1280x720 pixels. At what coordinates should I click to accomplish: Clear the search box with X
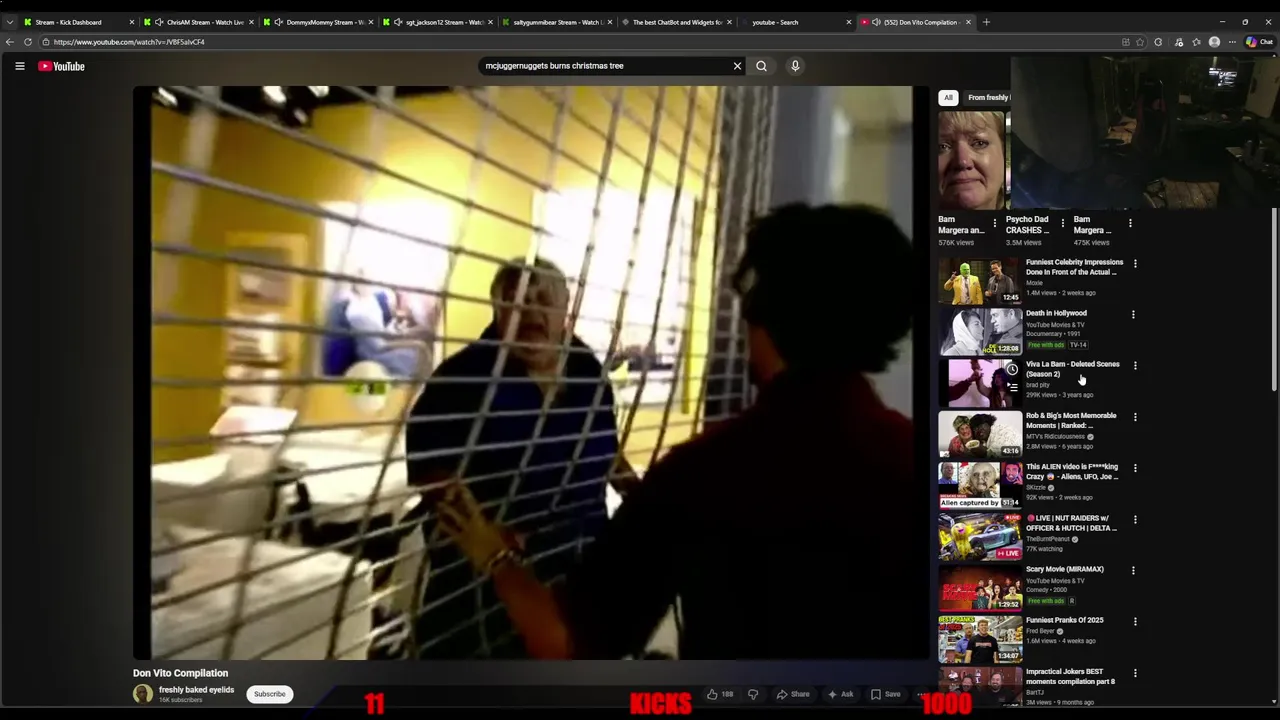pos(737,66)
